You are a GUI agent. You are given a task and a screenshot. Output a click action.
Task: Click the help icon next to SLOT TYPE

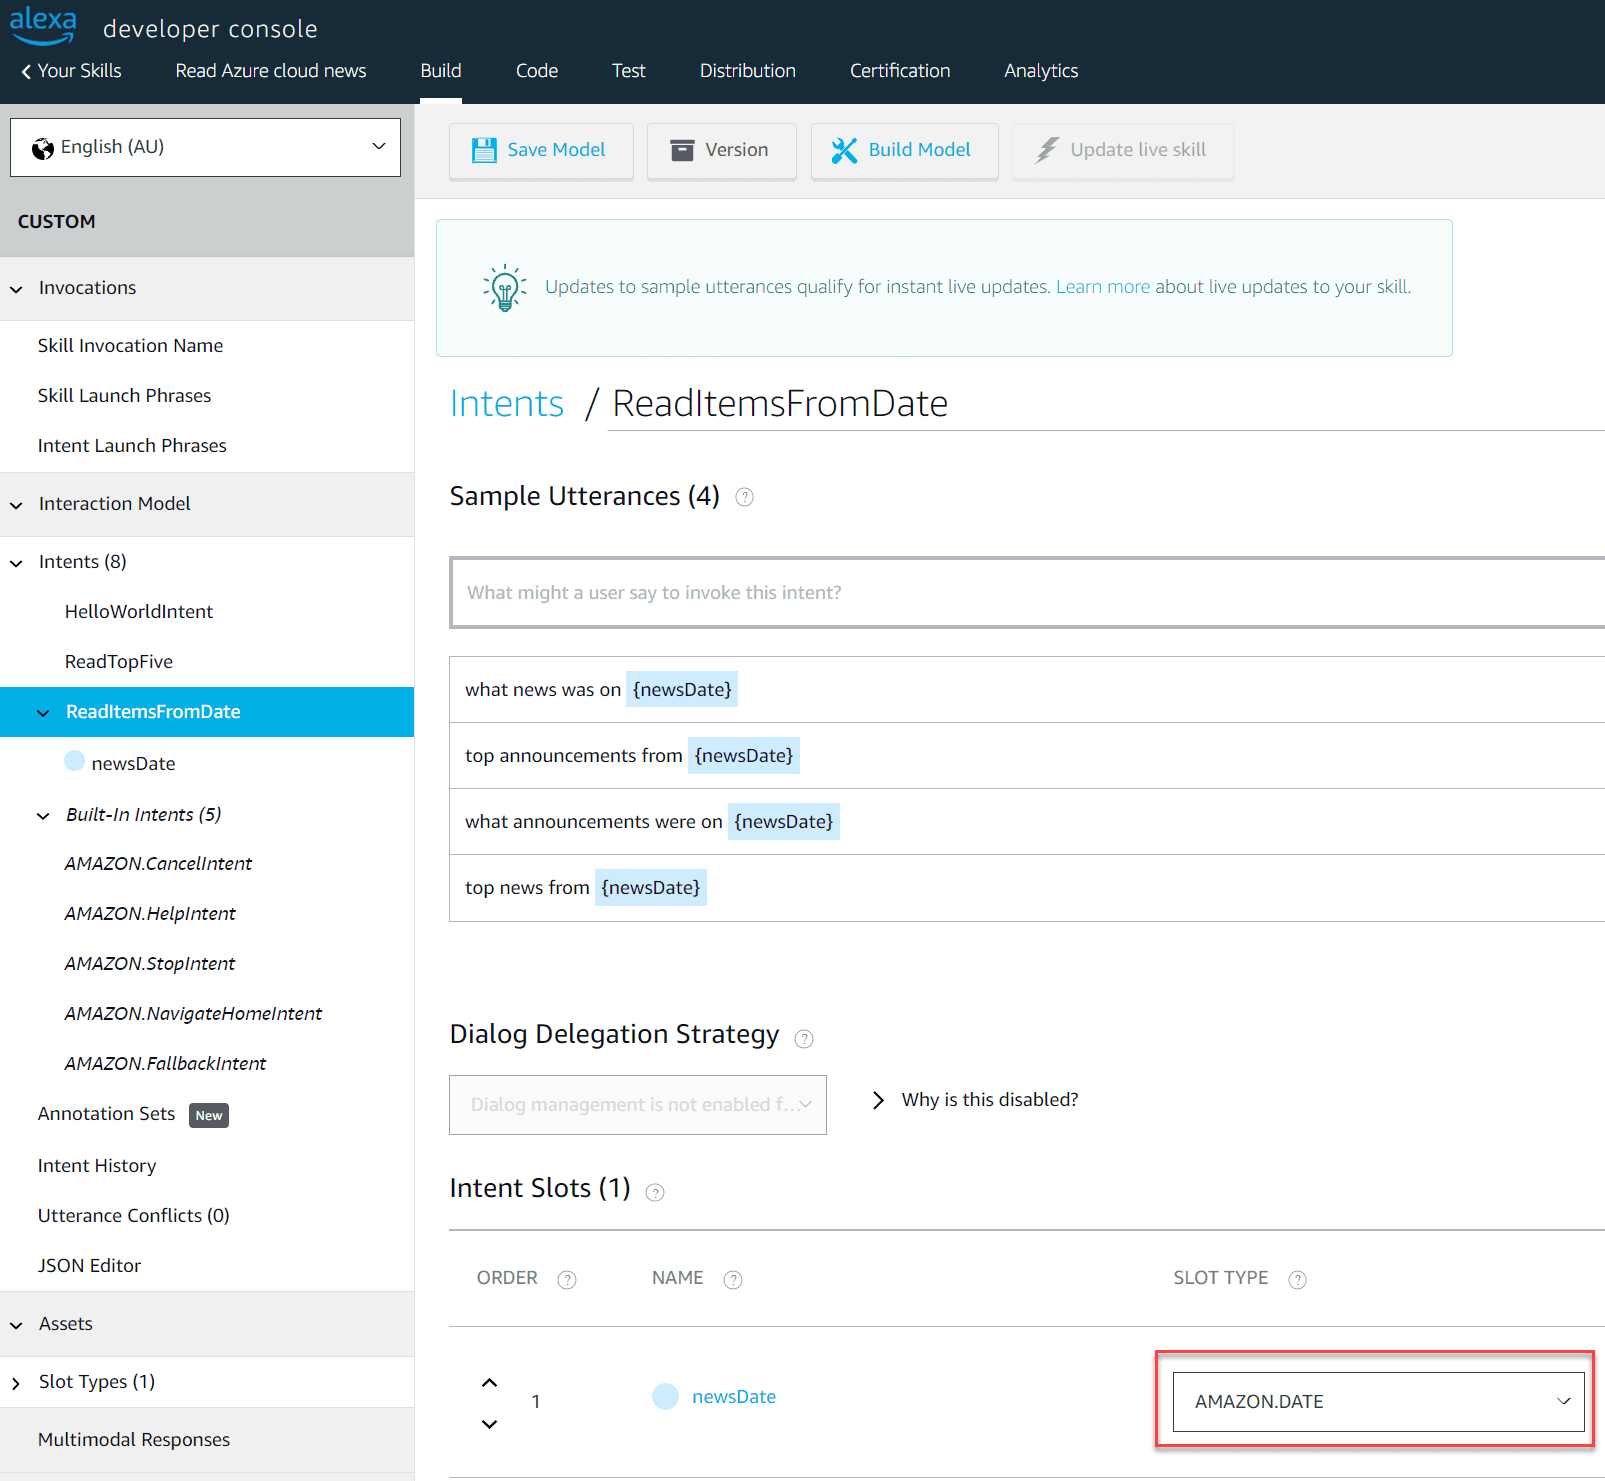pos(1297,1280)
